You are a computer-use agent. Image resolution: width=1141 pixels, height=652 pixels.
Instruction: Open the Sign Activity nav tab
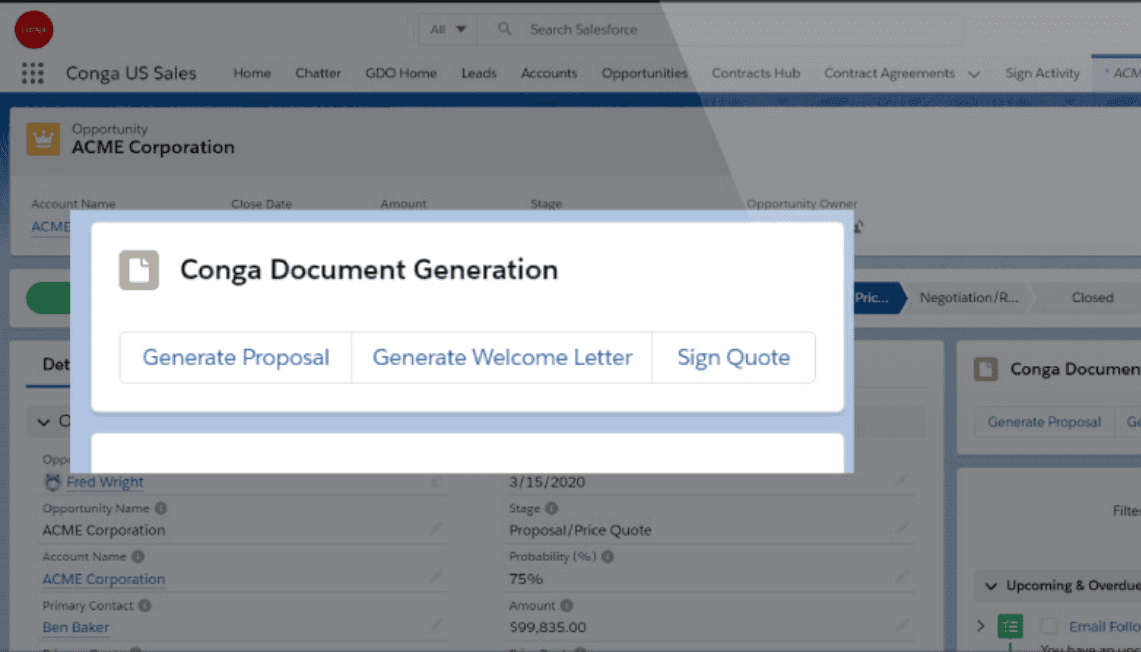[1043, 73]
